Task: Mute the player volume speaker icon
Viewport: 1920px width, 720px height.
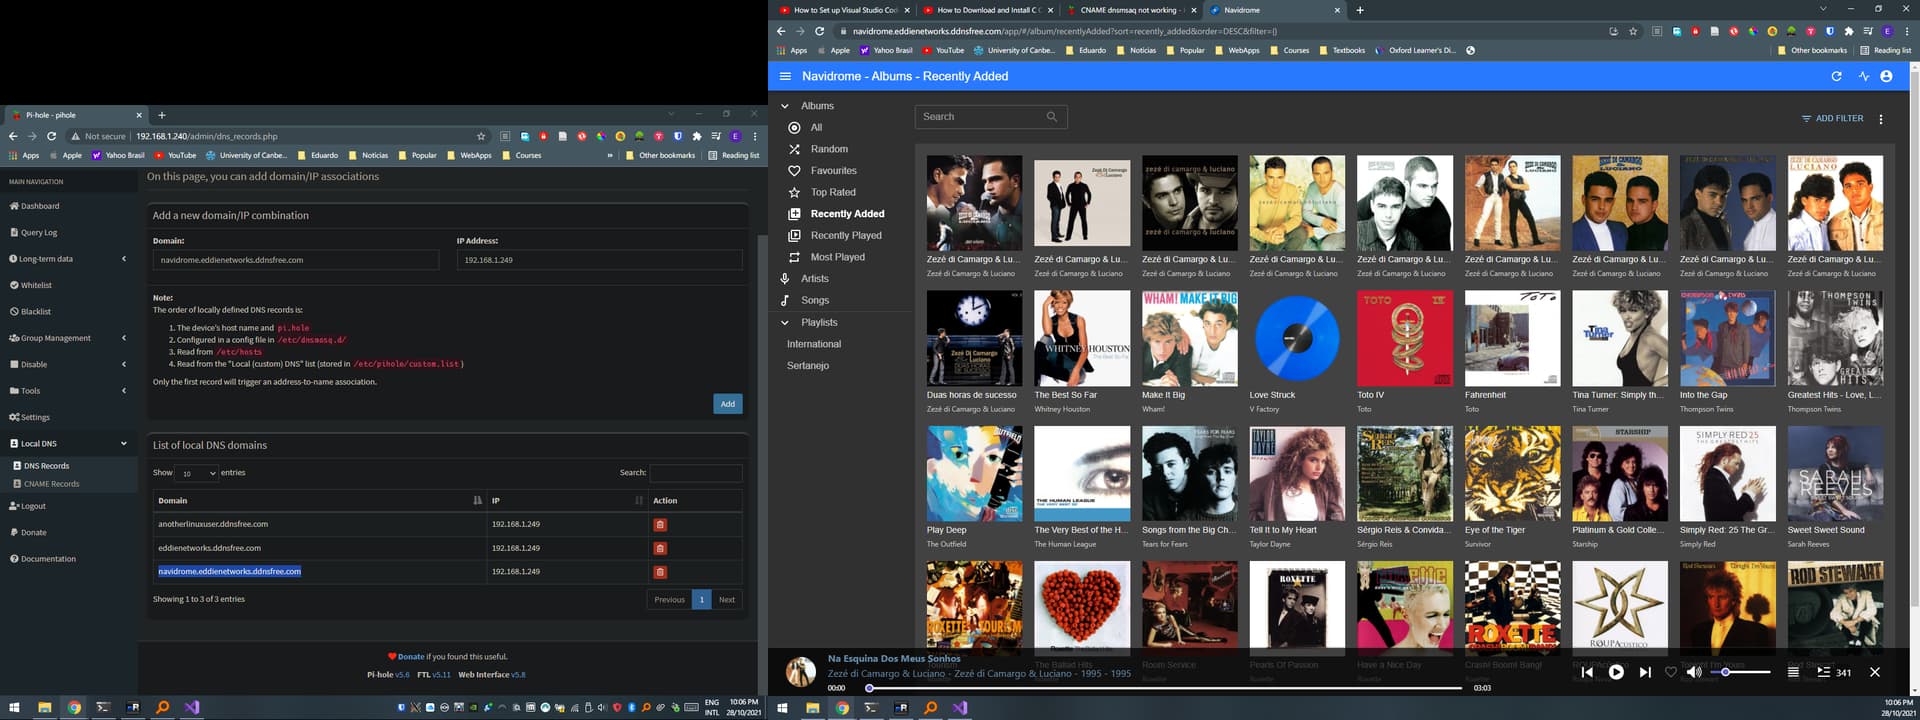Action: [1693, 672]
